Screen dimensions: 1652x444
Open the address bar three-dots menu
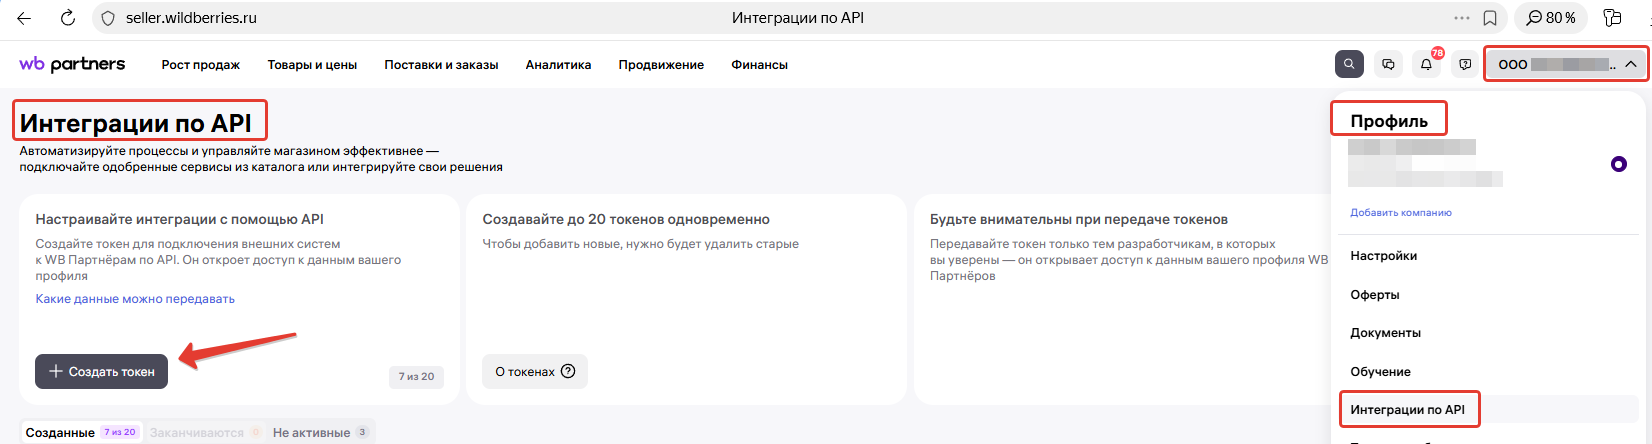pos(1462,18)
